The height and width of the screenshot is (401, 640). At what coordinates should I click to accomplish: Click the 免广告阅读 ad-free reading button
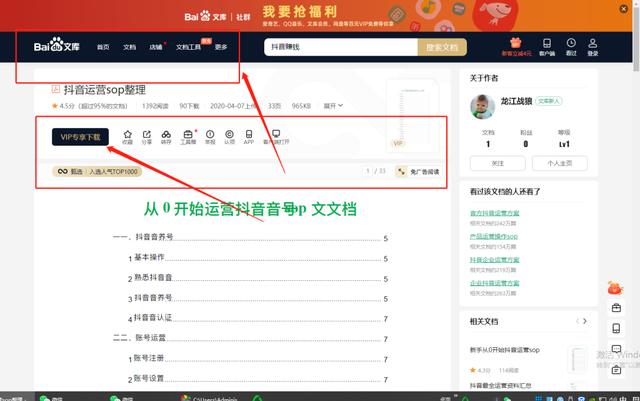click(x=418, y=172)
